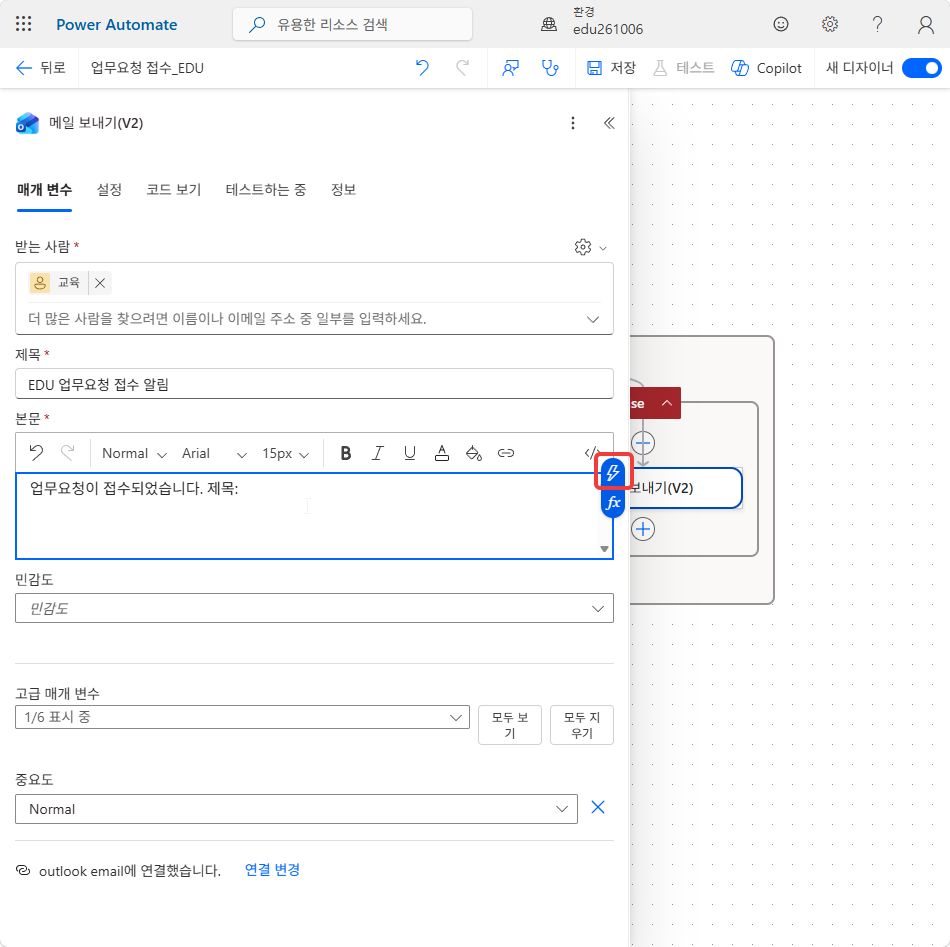Open the feedback smiley icon
Screen dimensions: 950x947
click(781, 24)
